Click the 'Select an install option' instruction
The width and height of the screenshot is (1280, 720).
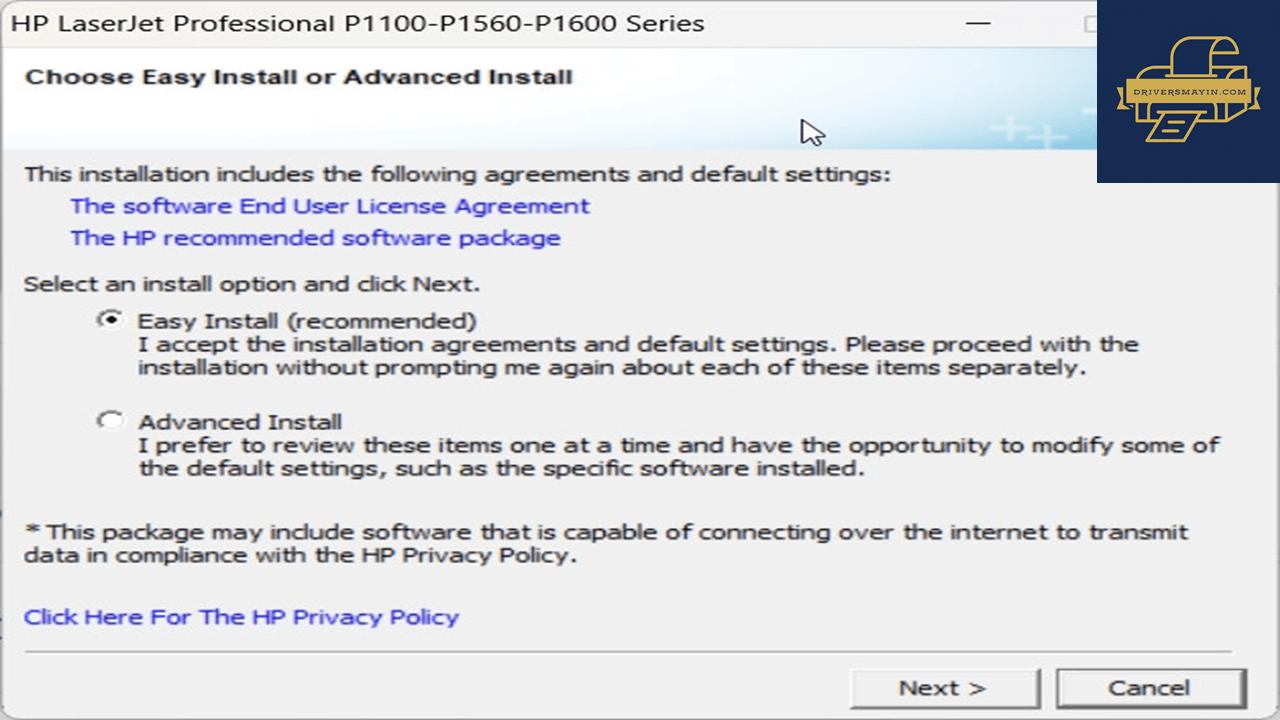pos(252,284)
